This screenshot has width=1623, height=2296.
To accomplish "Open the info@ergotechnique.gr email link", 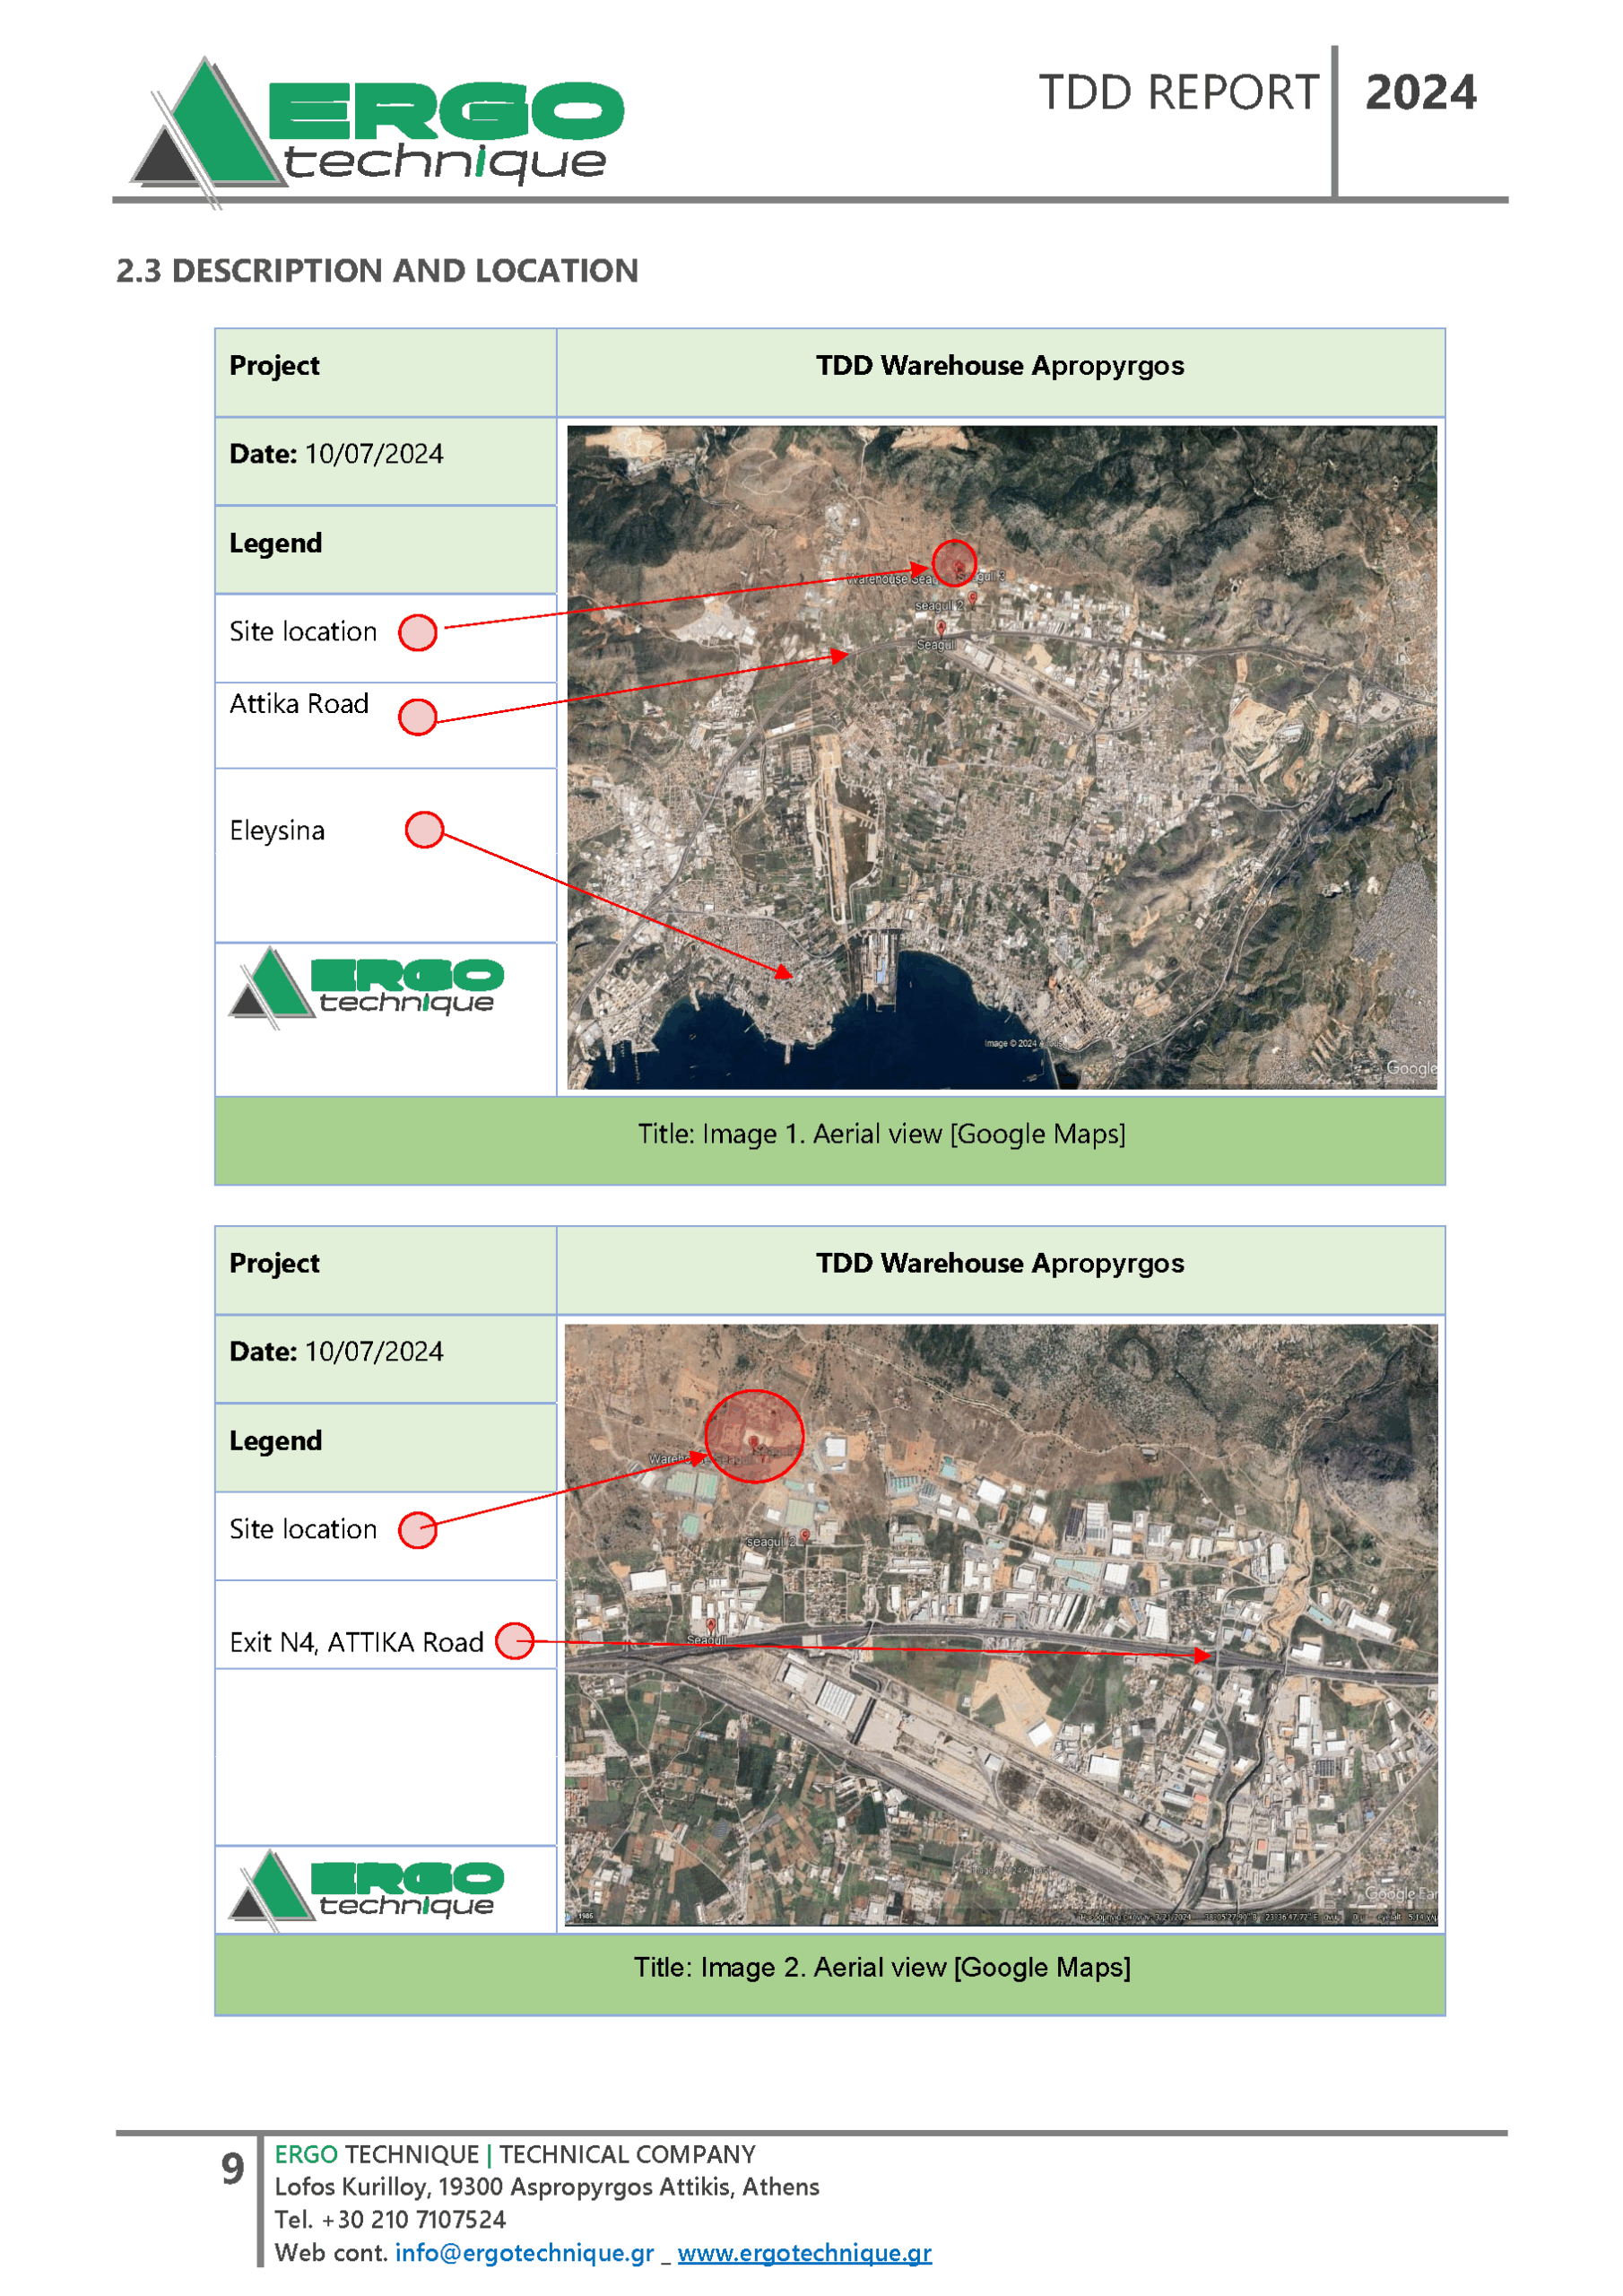I will 524,2252.
